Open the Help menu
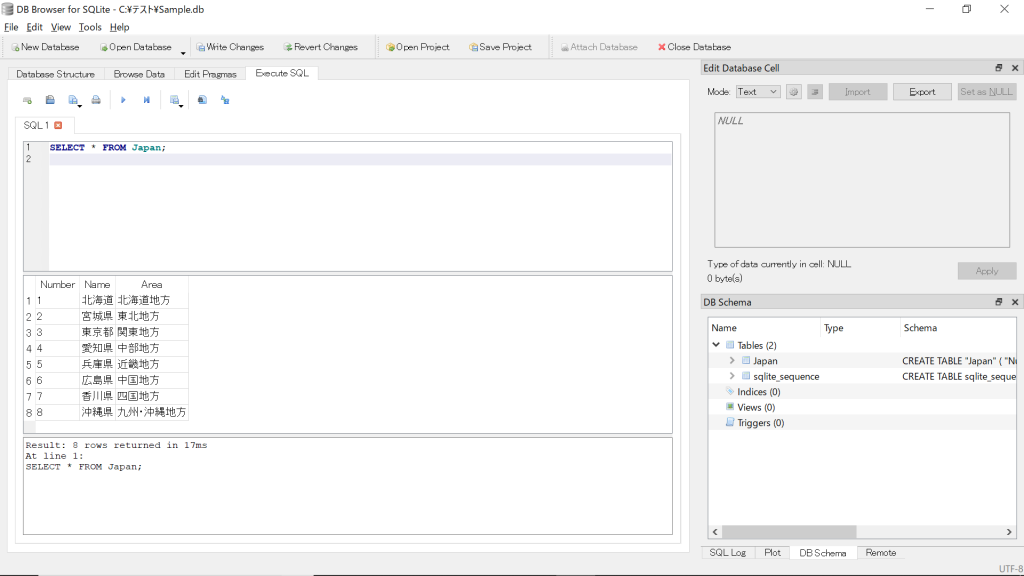The width and height of the screenshot is (1024, 576). click(x=120, y=27)
